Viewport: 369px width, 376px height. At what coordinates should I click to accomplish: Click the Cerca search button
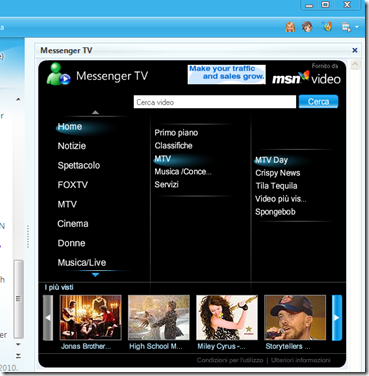click(x=318, y=102)
